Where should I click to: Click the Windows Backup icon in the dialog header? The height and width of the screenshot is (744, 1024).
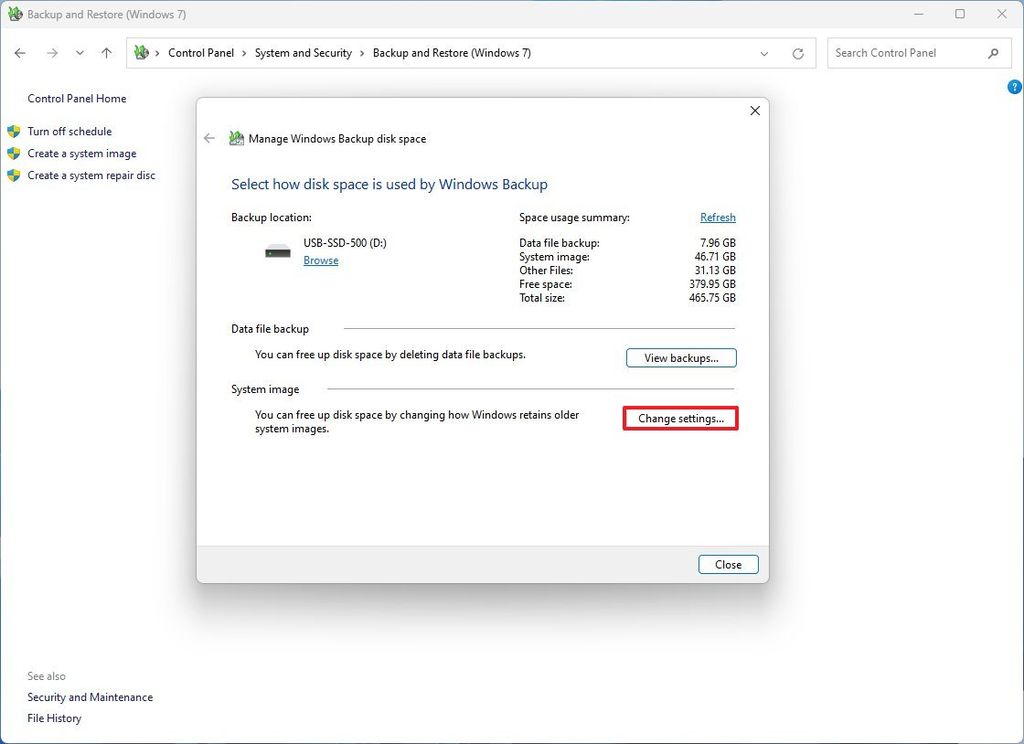point(236,138)
